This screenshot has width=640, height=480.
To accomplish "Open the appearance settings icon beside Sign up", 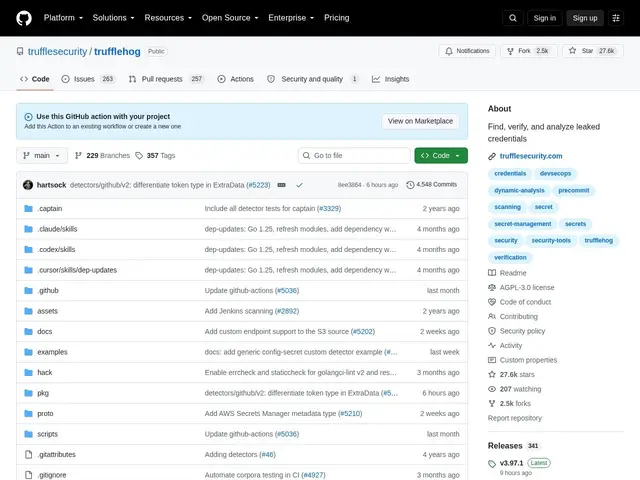I will click(616, 18).
